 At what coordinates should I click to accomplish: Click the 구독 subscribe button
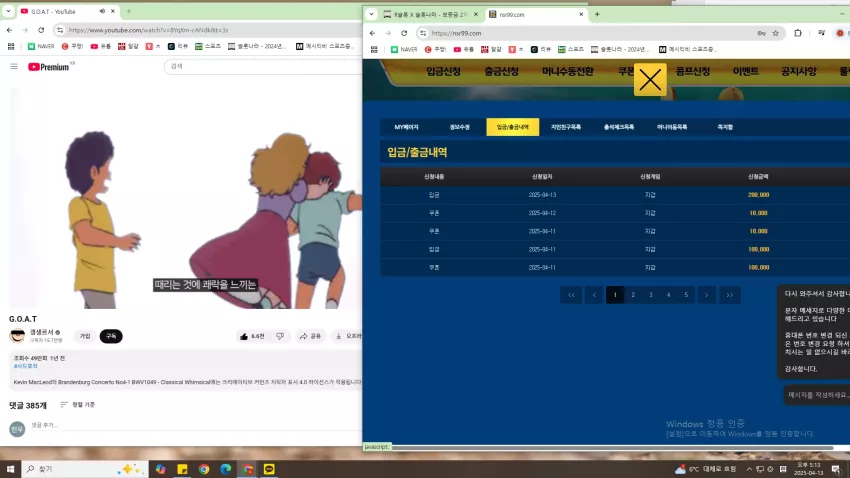pyautogui.click(x=111, y=336)
